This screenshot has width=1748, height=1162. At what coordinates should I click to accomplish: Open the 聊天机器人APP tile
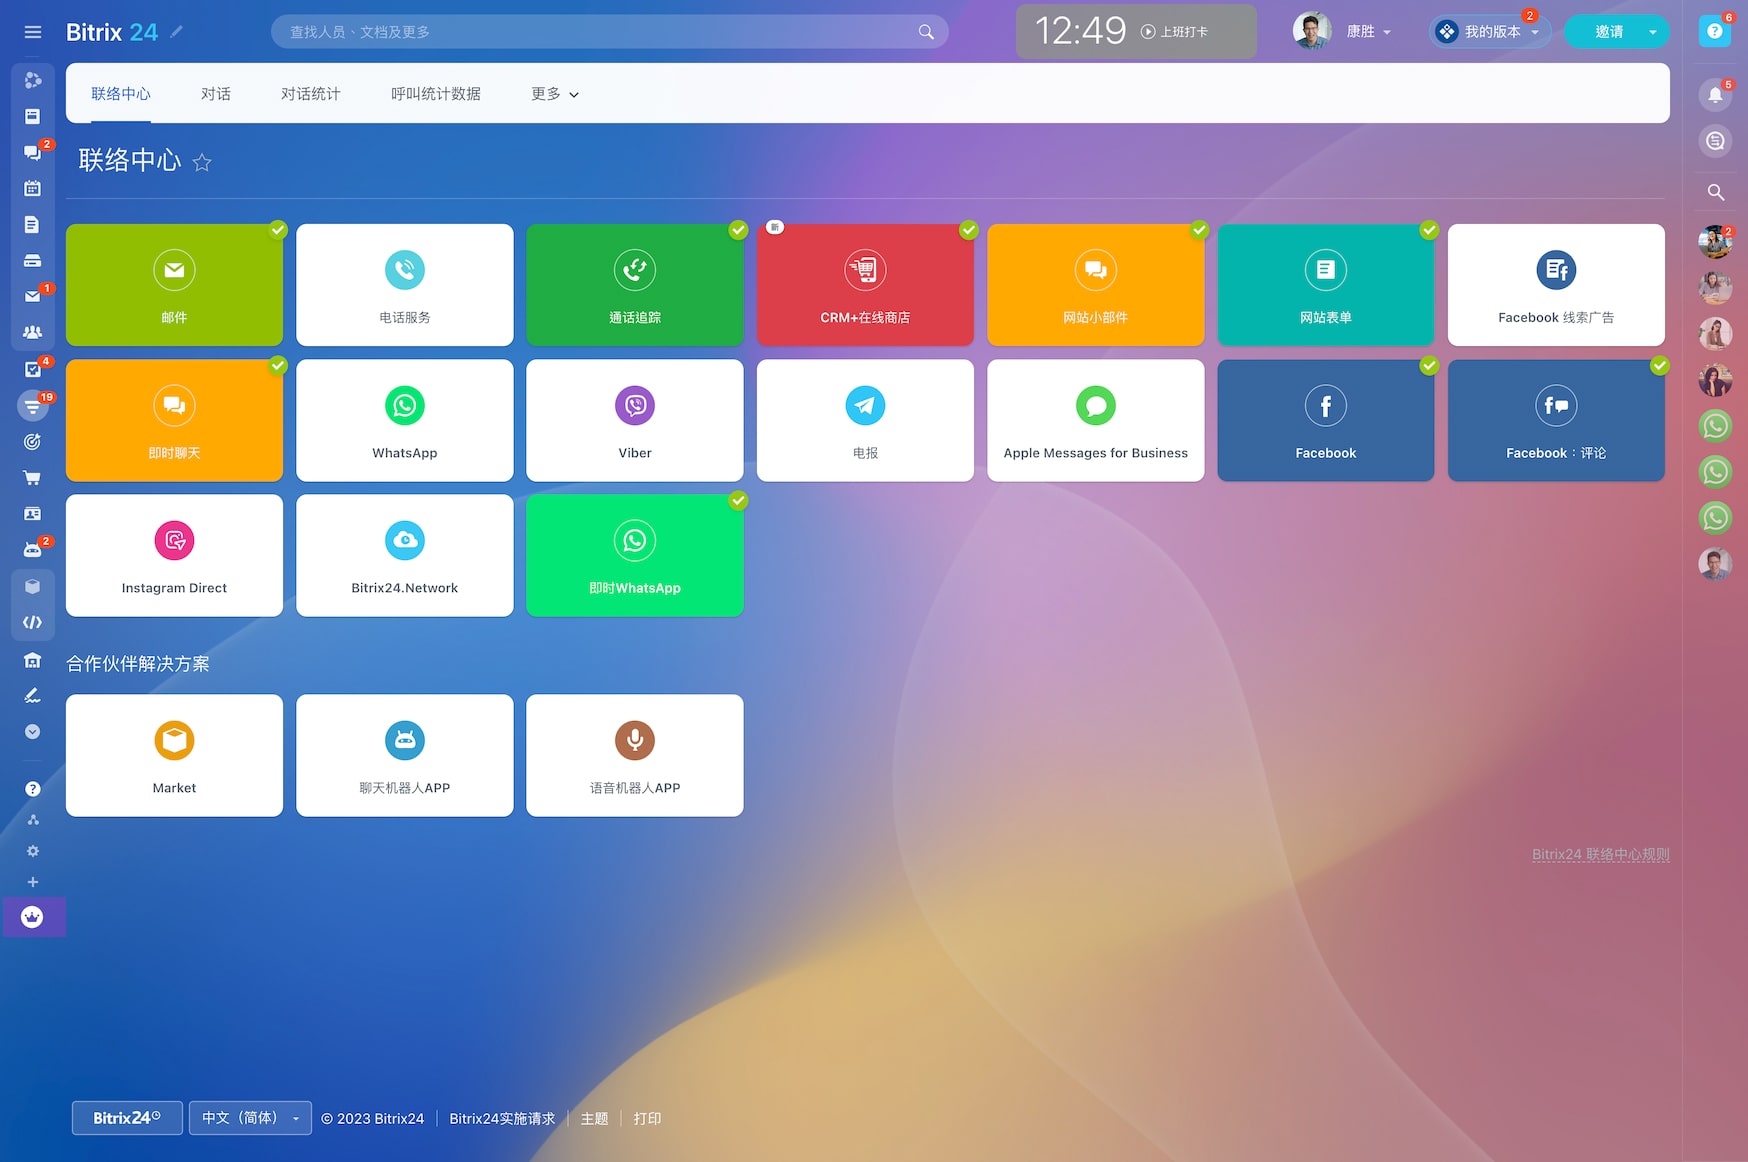coord(404,755)
